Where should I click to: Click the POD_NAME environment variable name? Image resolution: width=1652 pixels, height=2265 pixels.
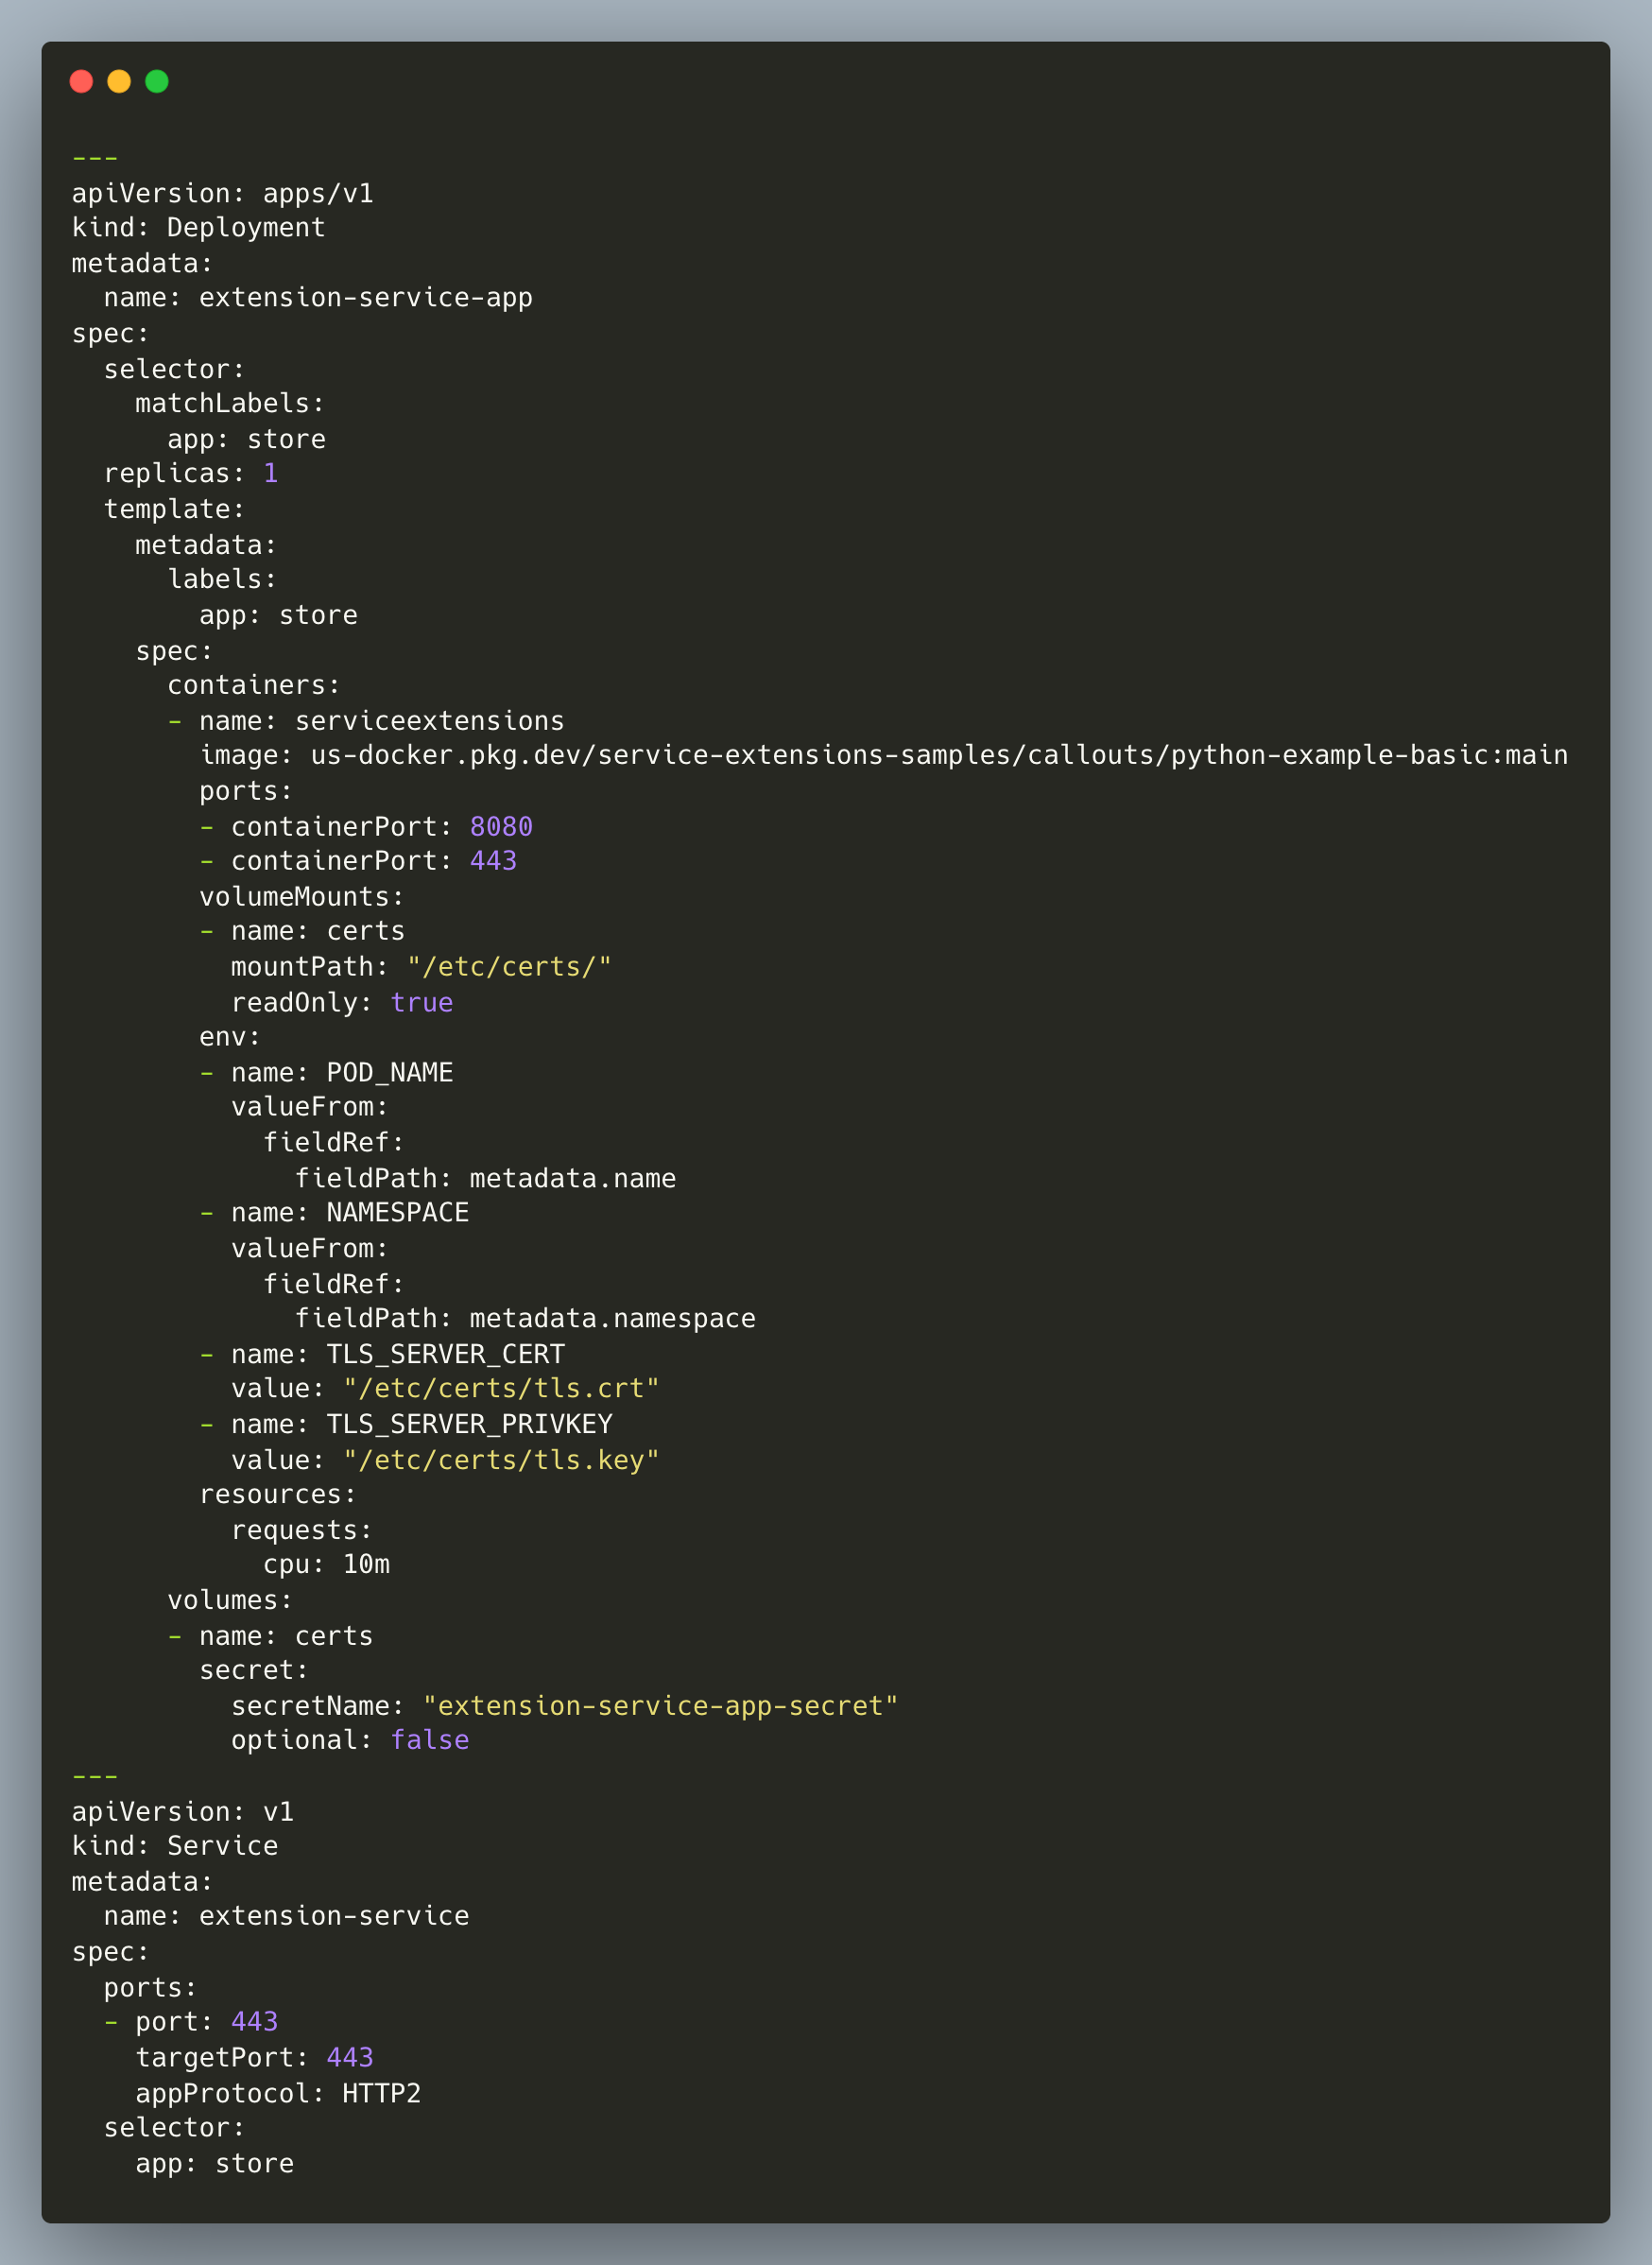pyautogui.click(x=389, y=1073)
